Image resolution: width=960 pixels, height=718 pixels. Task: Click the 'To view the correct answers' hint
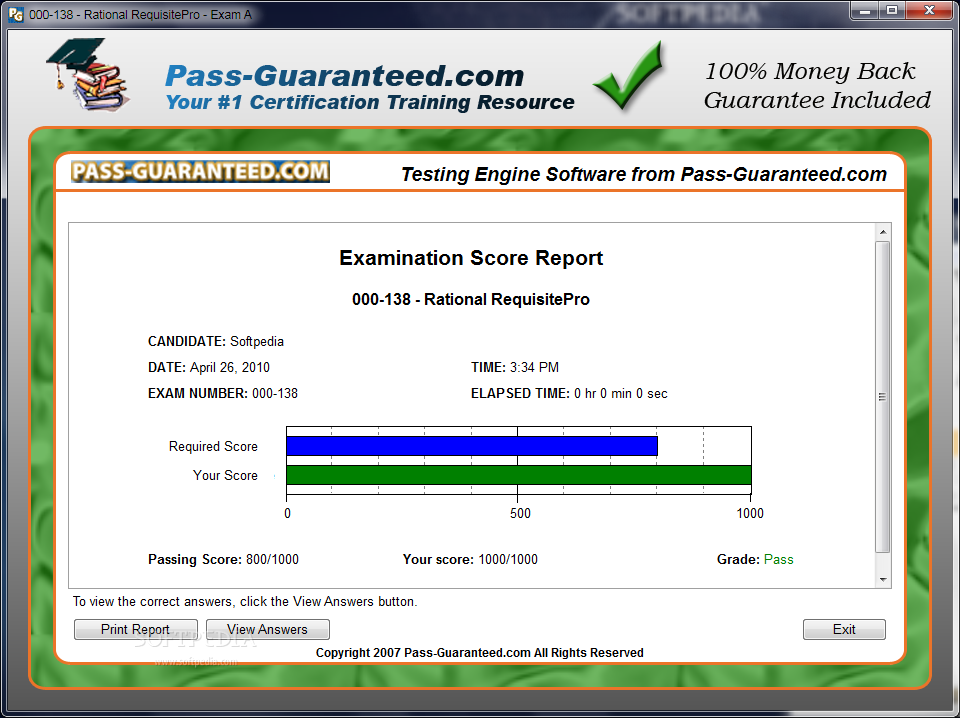pos(245,602)
